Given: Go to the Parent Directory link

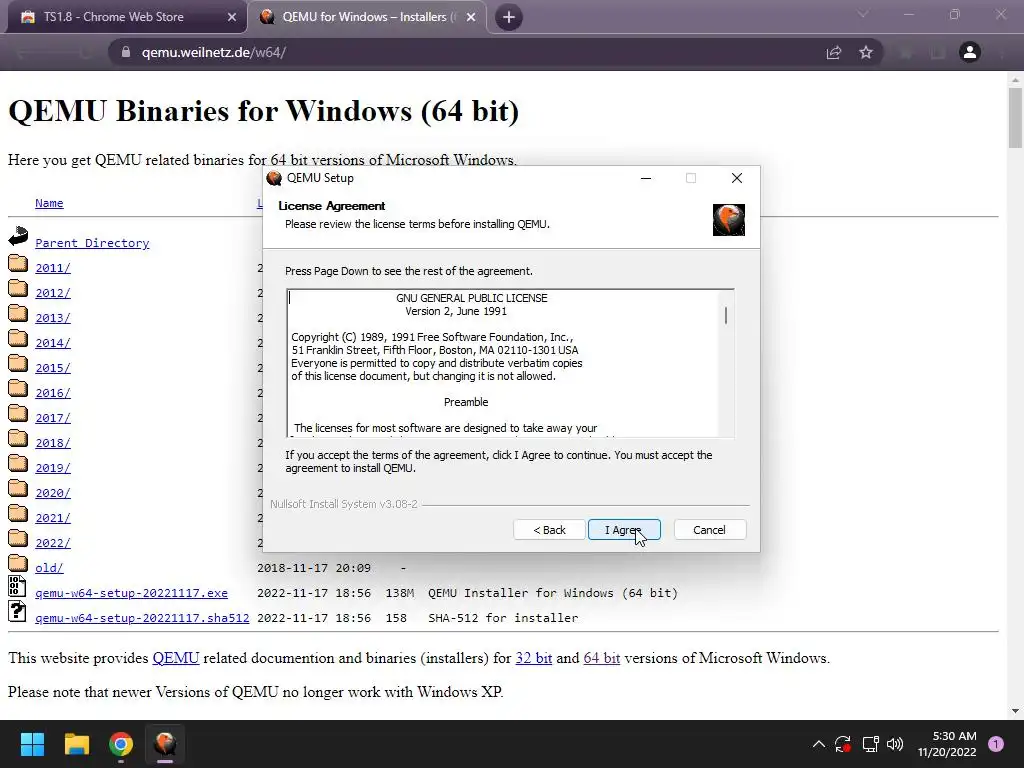Looking at the screenshot, I should pyautogui.click(x=92, y=243).
